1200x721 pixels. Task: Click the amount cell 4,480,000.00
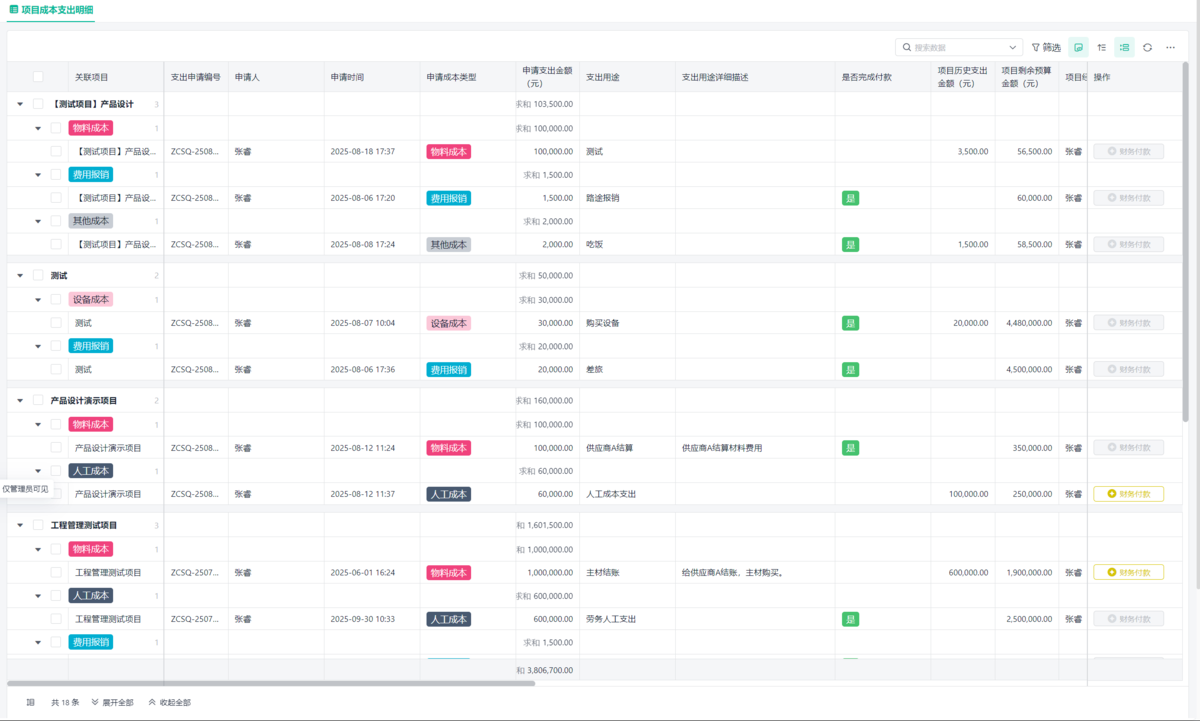(1027, 323)
